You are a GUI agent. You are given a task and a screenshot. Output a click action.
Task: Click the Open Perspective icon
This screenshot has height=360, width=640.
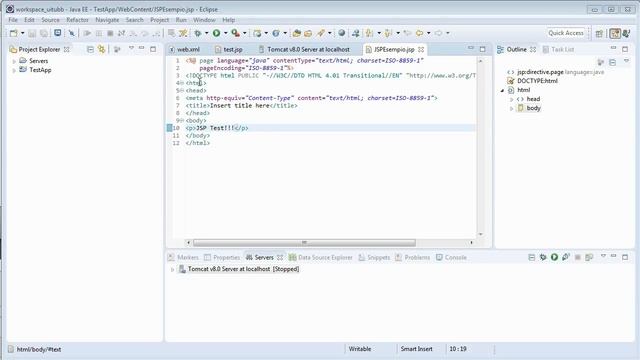(599, 33)
